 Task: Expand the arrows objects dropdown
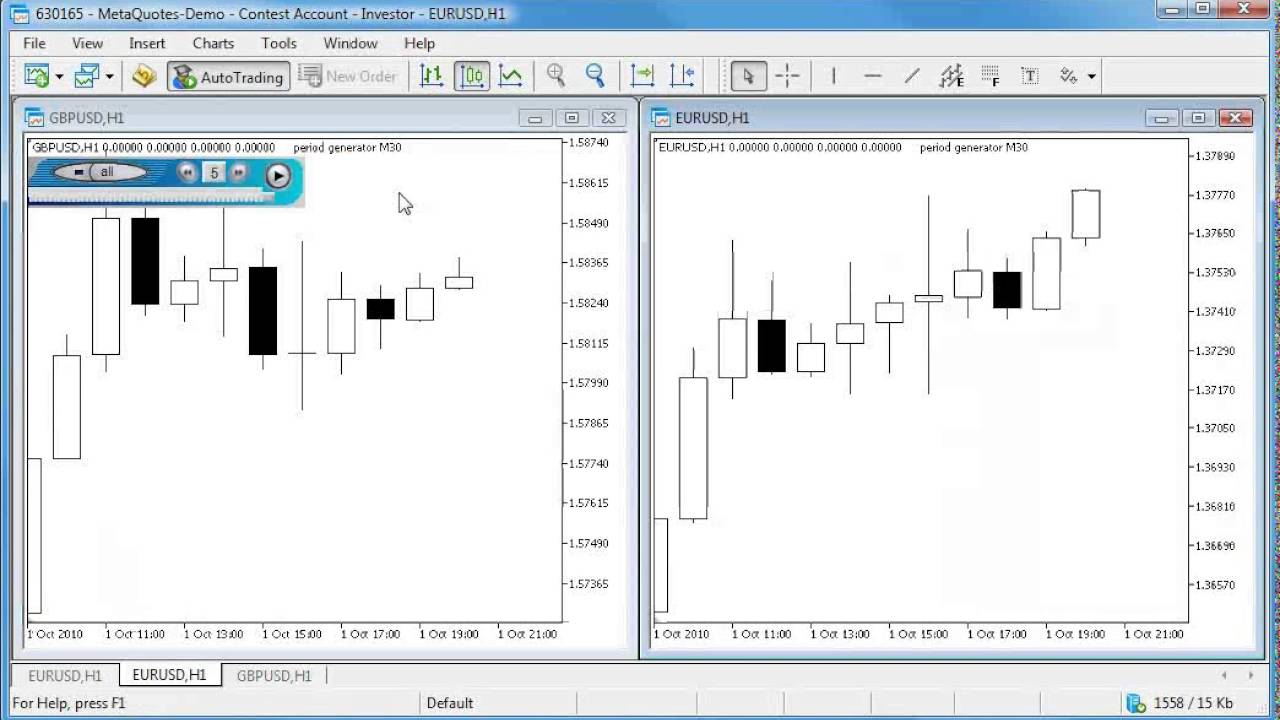[x=1091, y=76]
